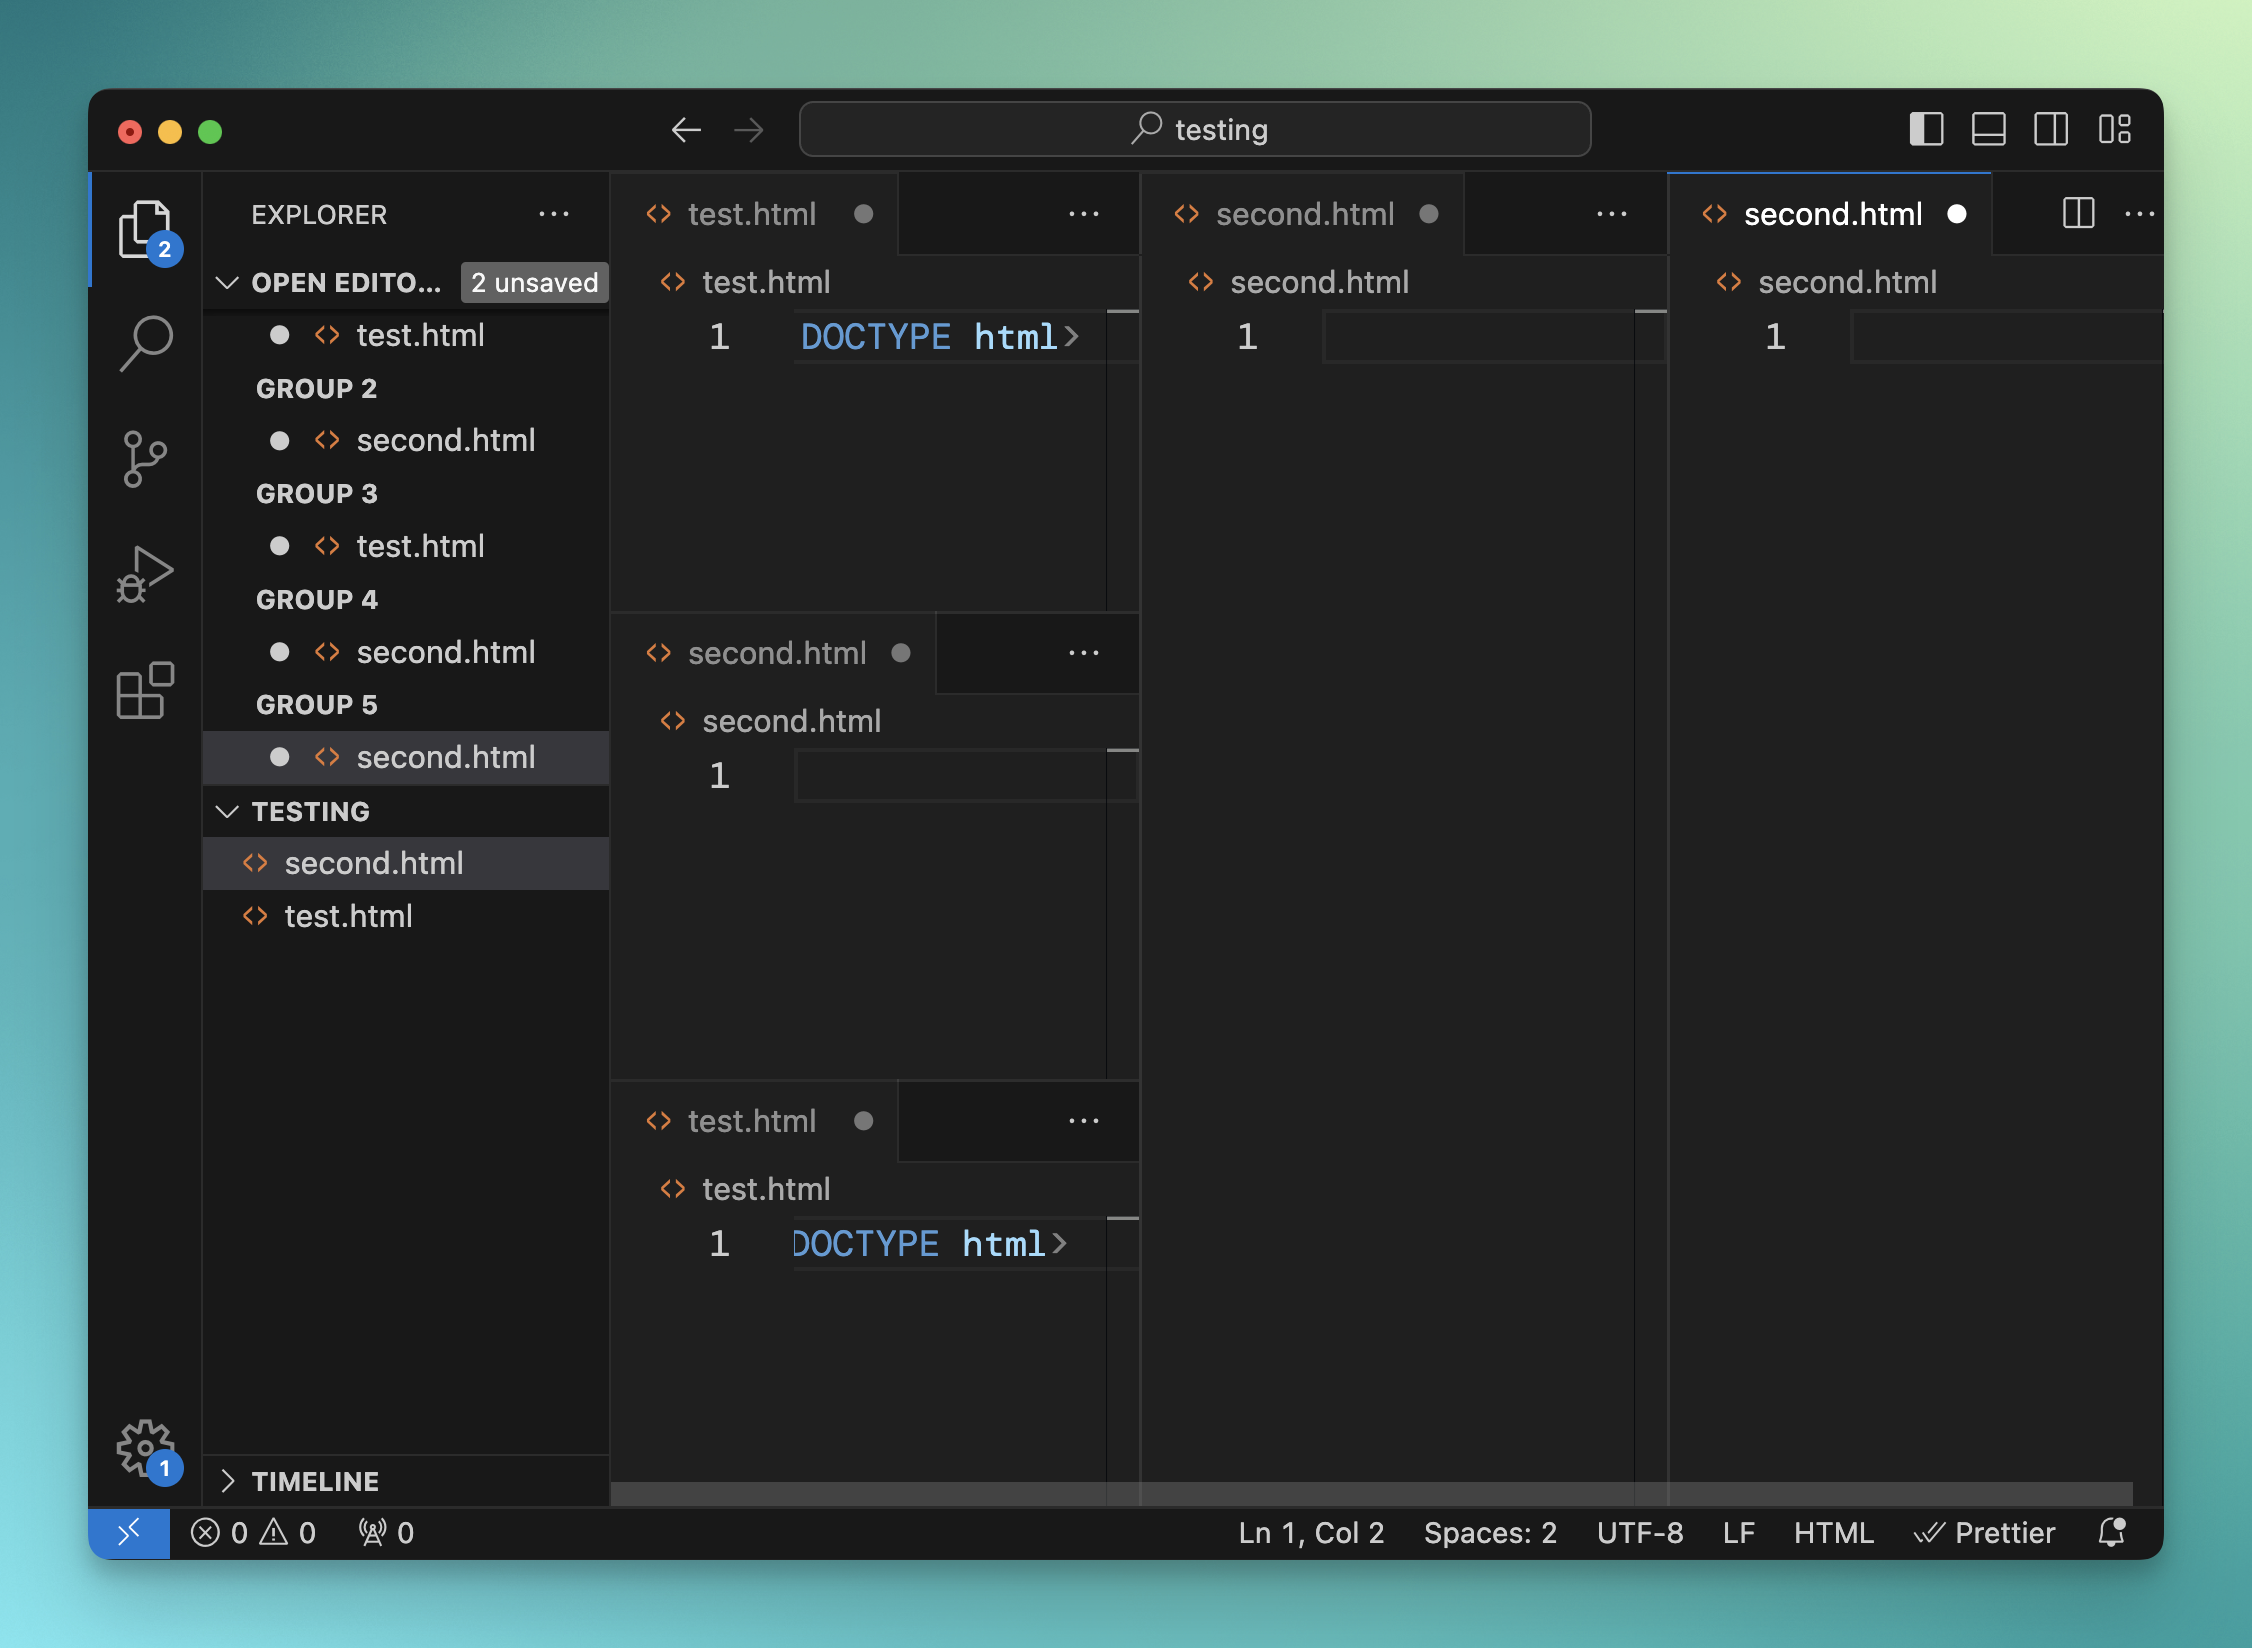Select the active second.html tab in rightmost group
Viewport: 2252px width, 1648px height.
1832,214
